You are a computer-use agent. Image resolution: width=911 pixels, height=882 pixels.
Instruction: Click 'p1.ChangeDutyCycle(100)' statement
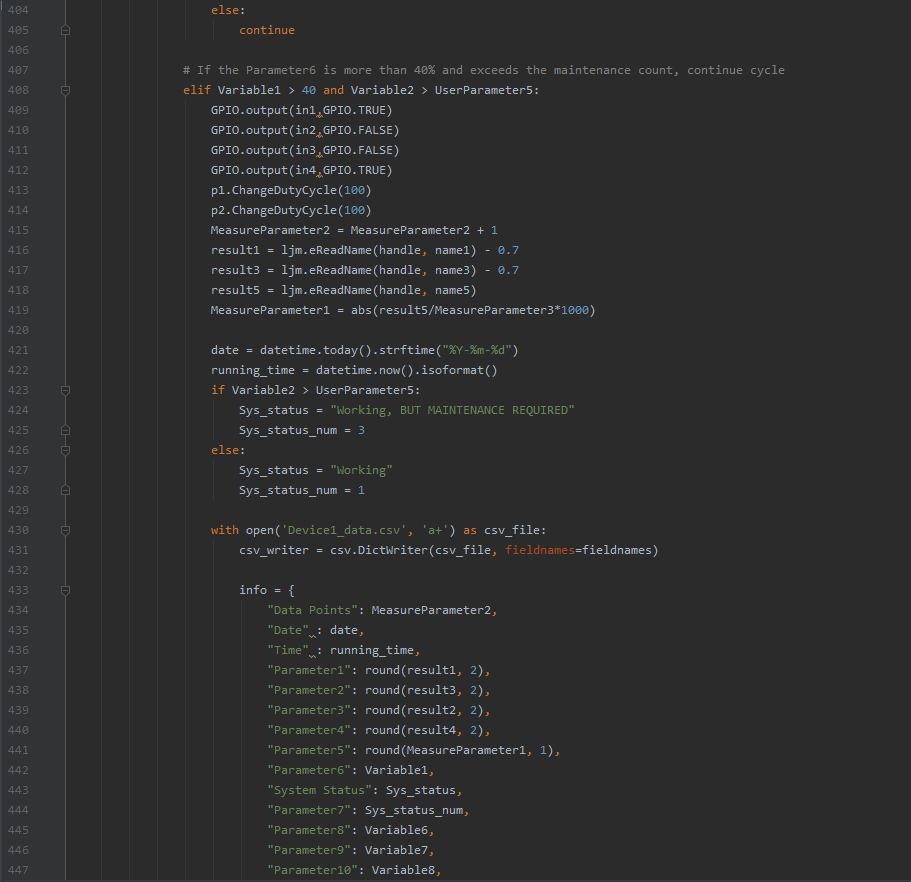[290, 190]
